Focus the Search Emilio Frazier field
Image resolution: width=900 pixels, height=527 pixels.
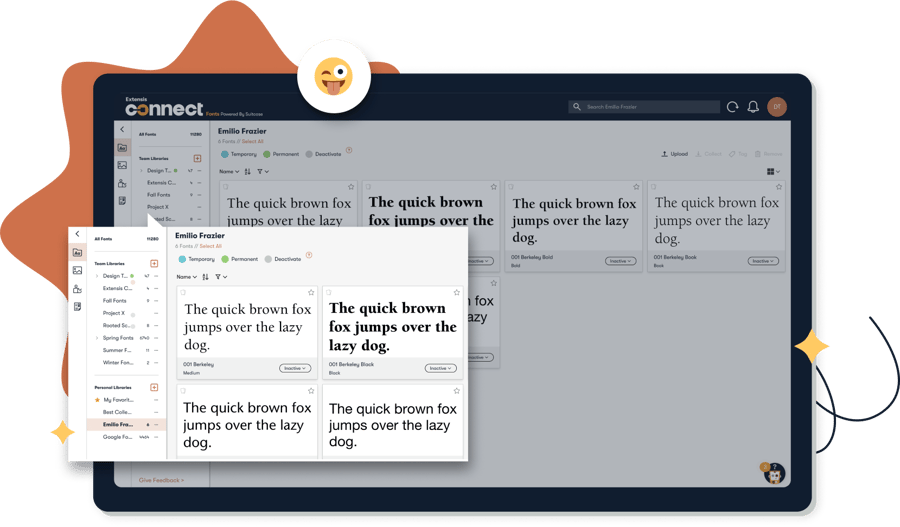(x=644, y=107)
